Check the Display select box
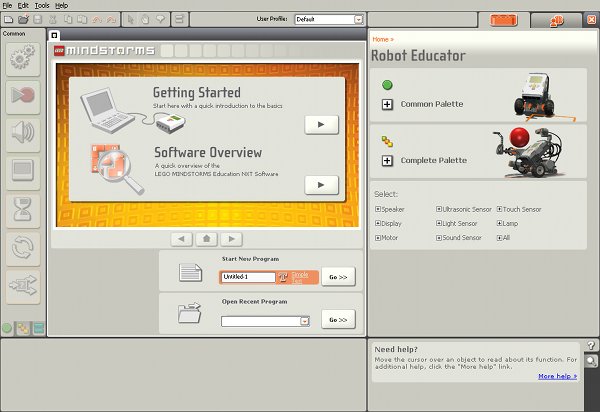 378,223
